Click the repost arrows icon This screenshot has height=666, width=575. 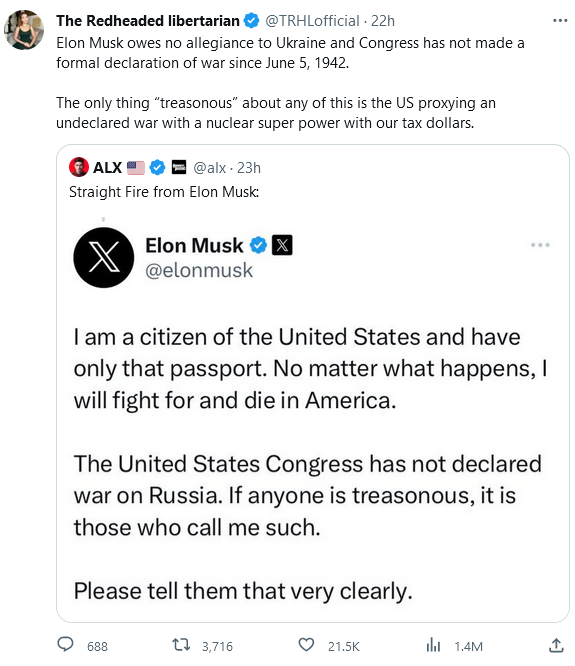(181, 645)
